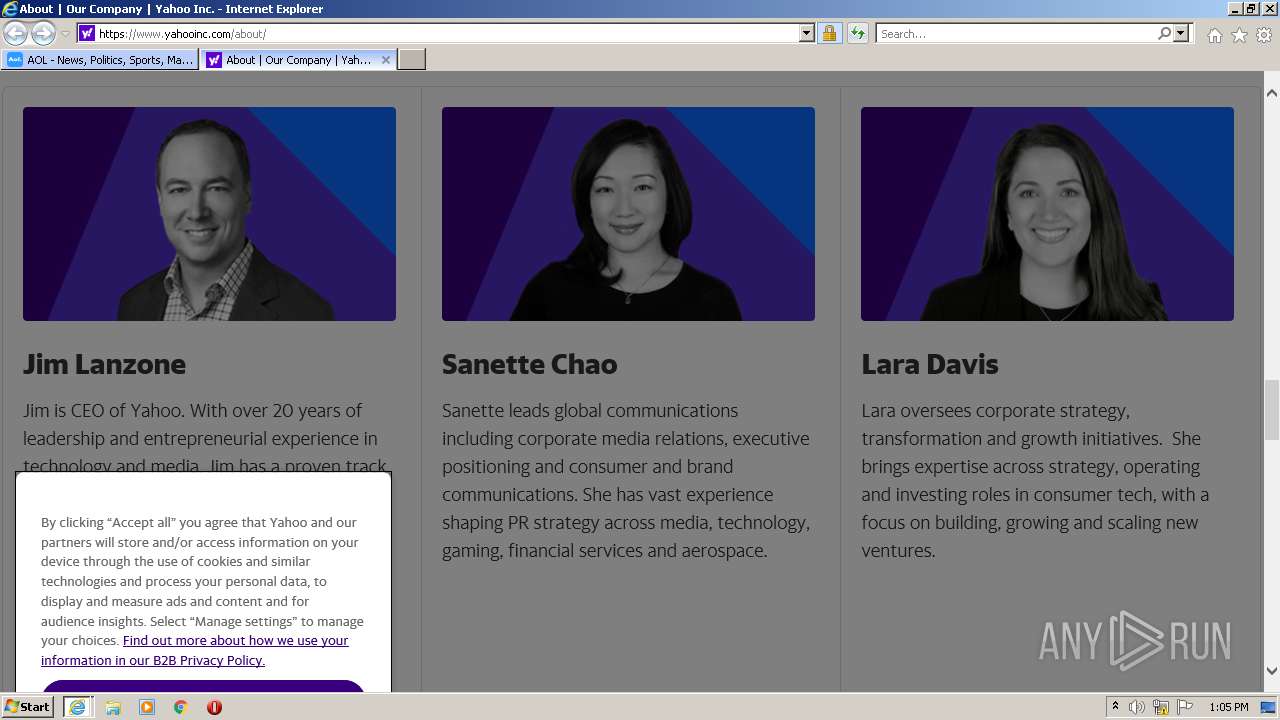This screenshot has height=720, width=1280.
Task: Expand the address bar autocomplete dropdown
Action: tap(807, 33)
